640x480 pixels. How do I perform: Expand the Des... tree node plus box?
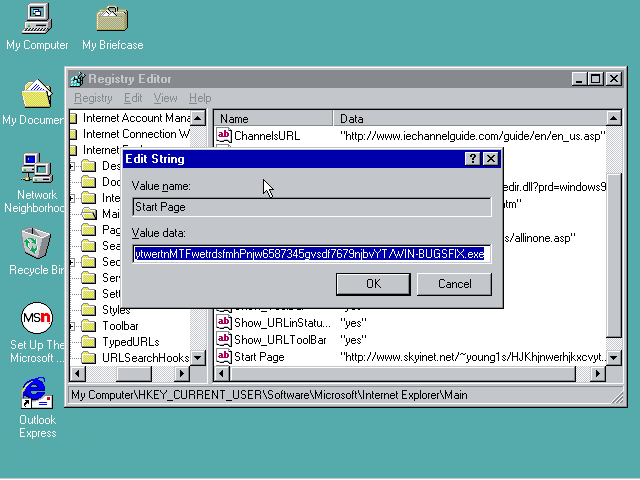point(72,166)
